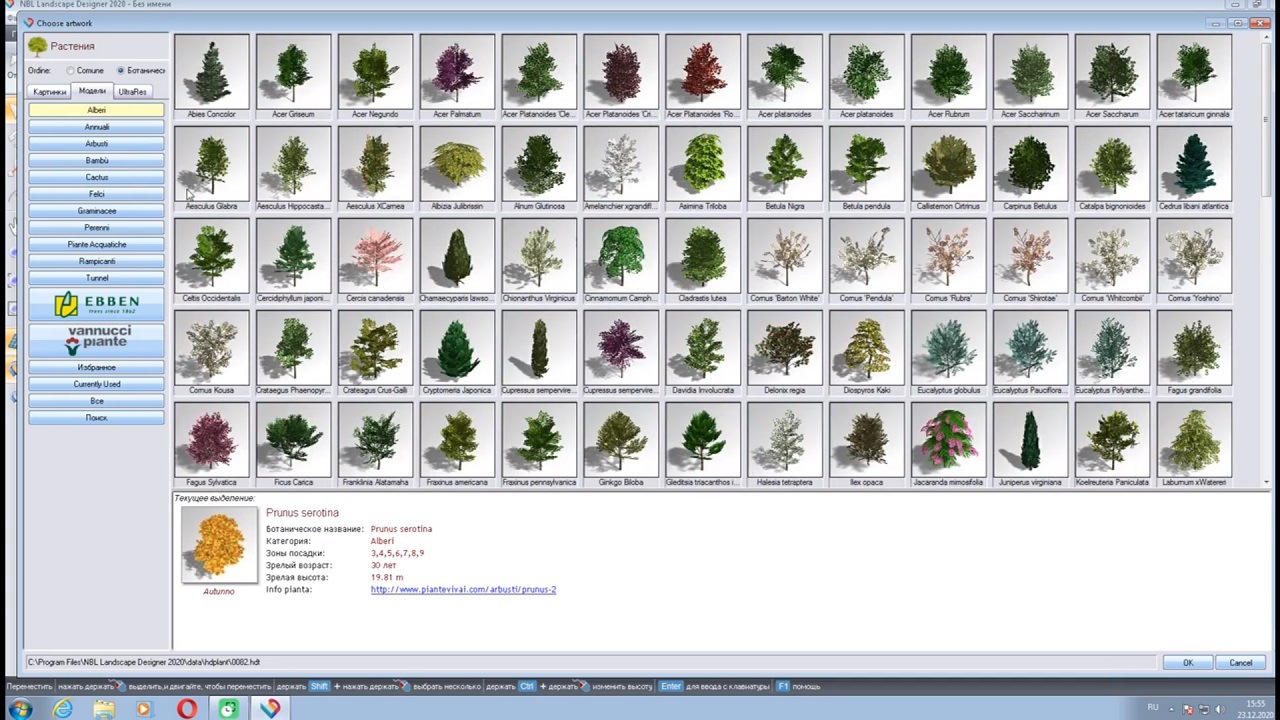The image size is (1280, 720).
Task: Launch Opera from the taskbar
Action: pyautogui.click(x=187, y=709)
